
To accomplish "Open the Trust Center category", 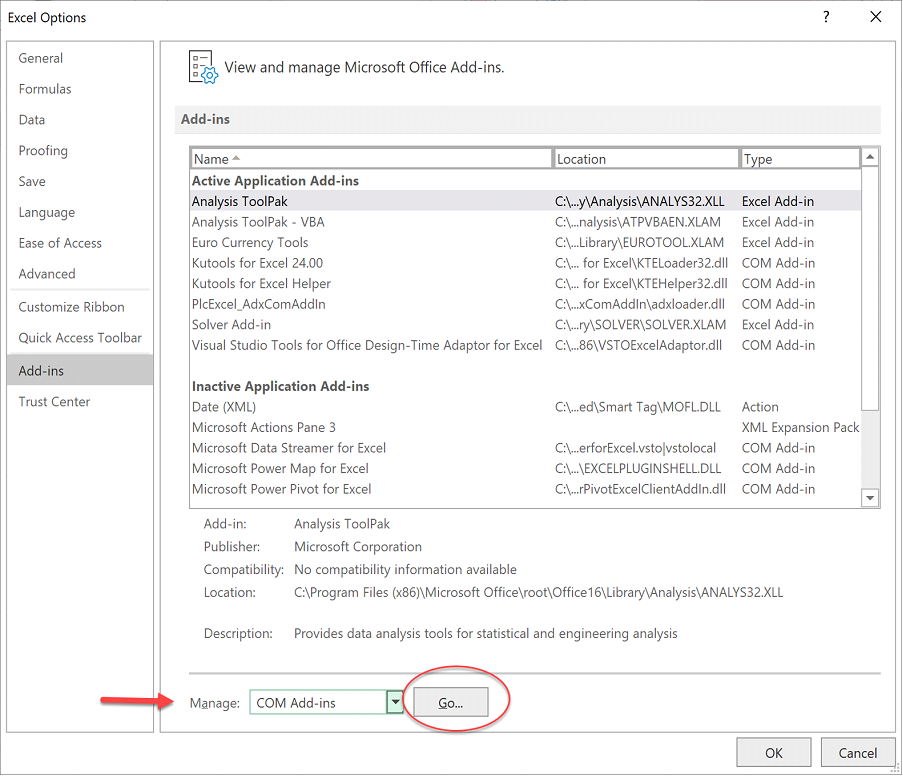I will click(54, 401).
